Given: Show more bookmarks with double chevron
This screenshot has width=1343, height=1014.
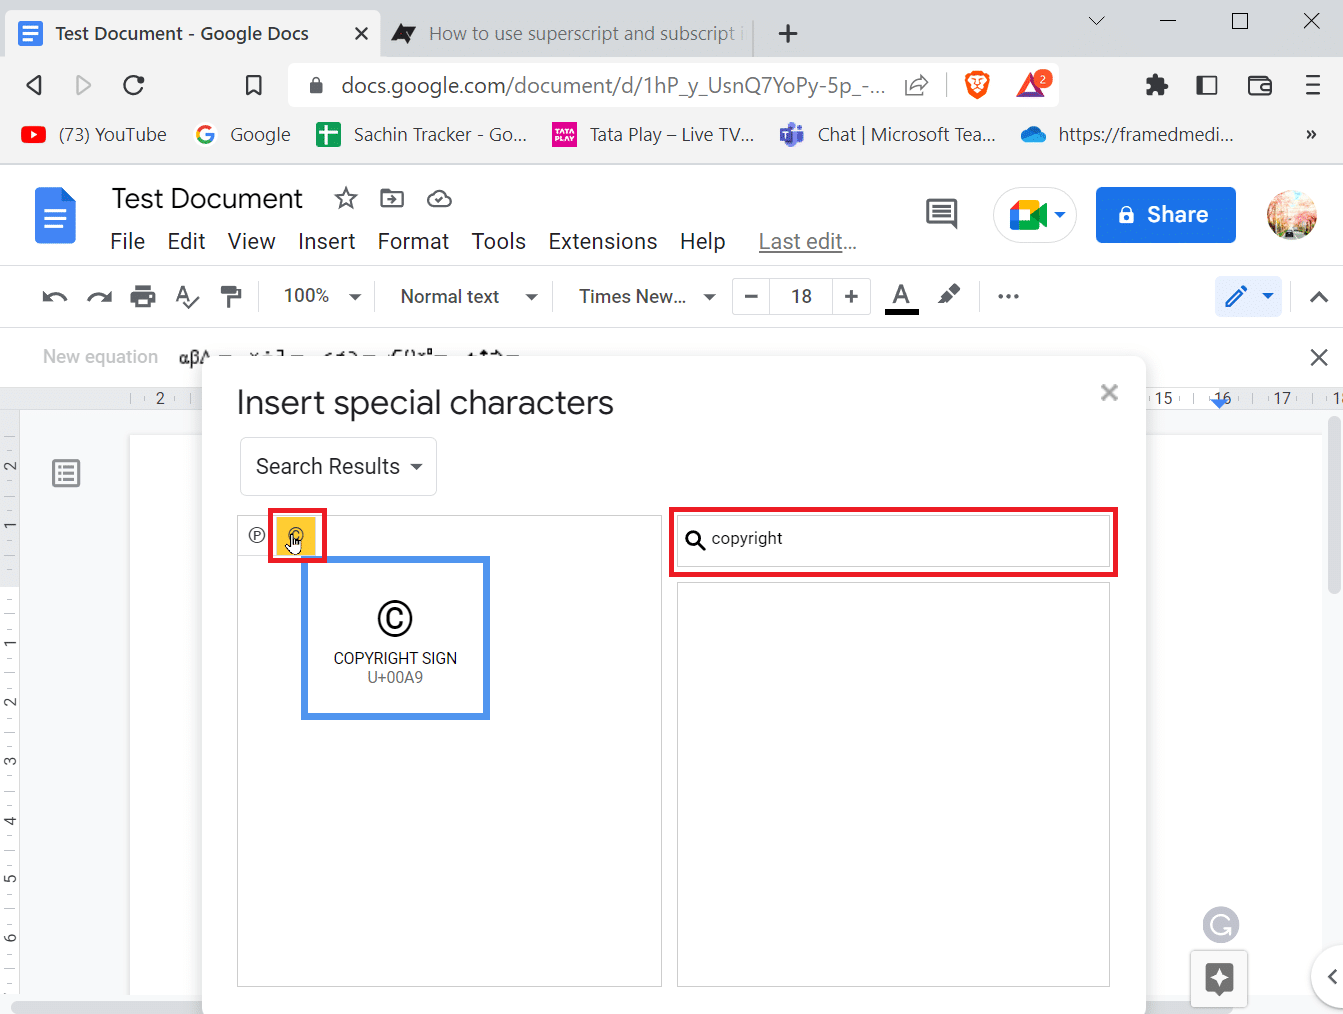Looking at the screenshot, I should pos(1311,134).
